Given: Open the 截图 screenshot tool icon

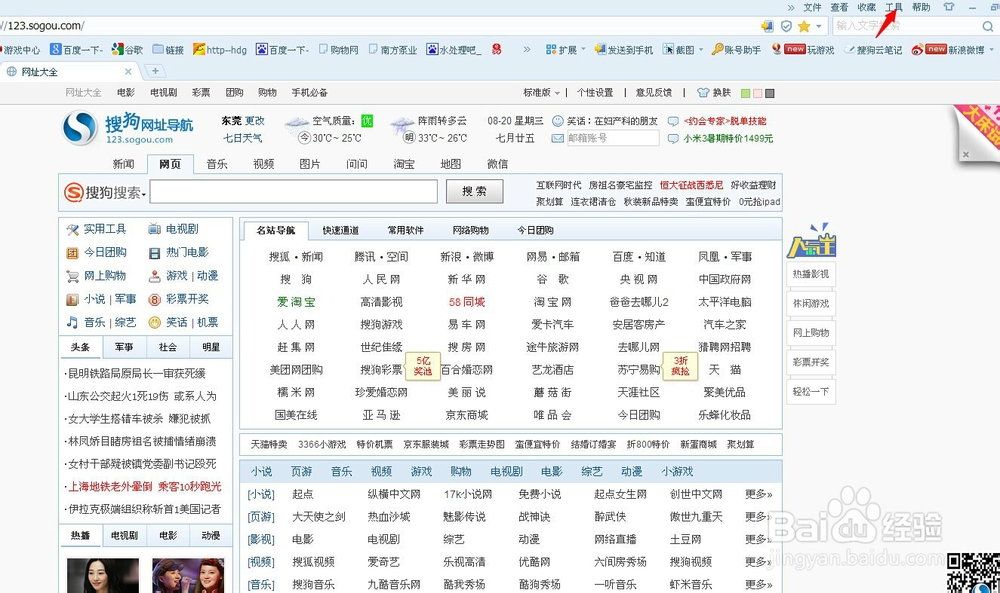Looking at the screenshot, I should pyautogui.click(x=666, y=47).
